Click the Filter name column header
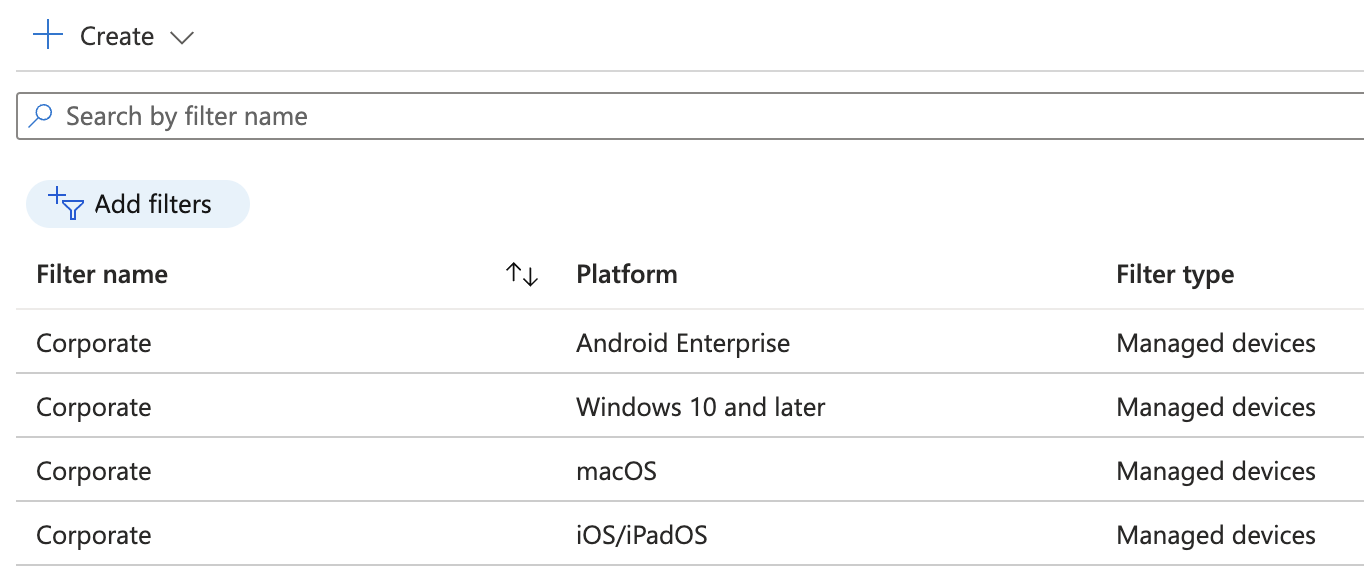 click(x=102, y=274)
